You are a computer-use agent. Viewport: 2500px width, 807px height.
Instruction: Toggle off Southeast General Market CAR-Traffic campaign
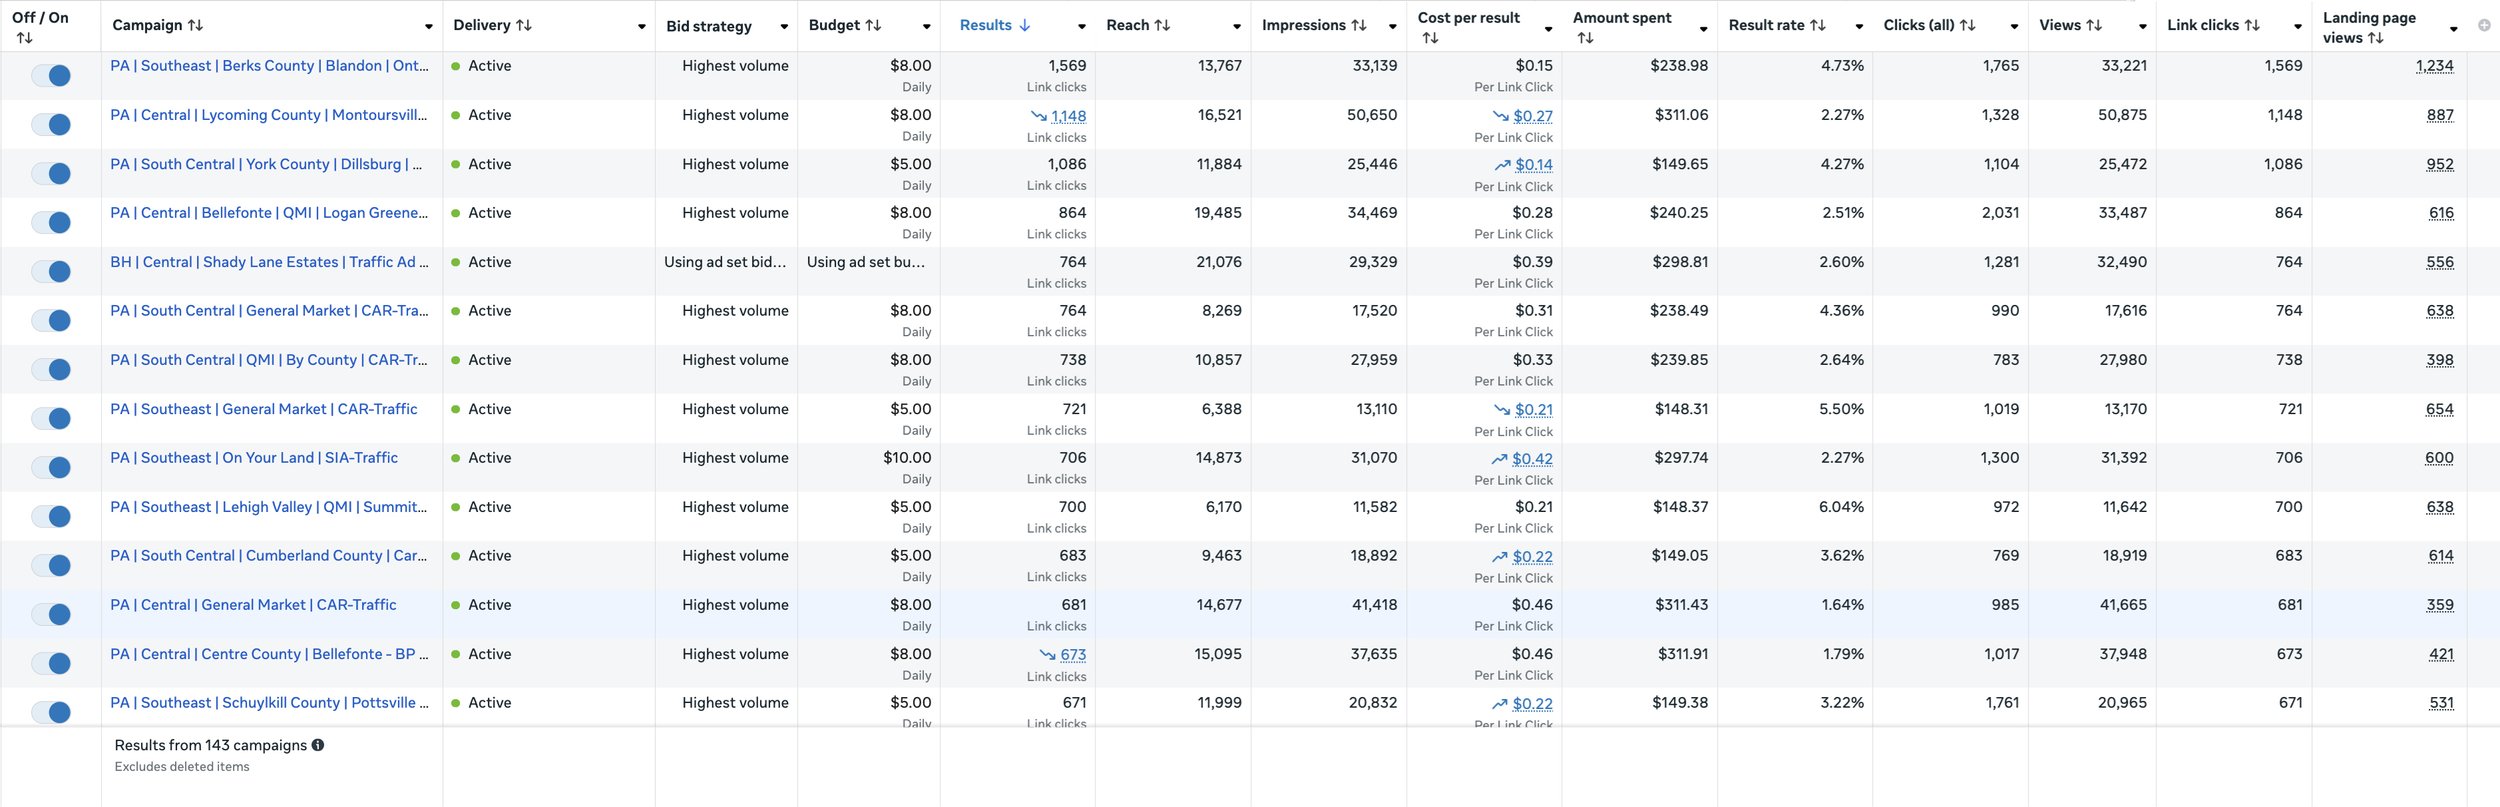point(51,418)
